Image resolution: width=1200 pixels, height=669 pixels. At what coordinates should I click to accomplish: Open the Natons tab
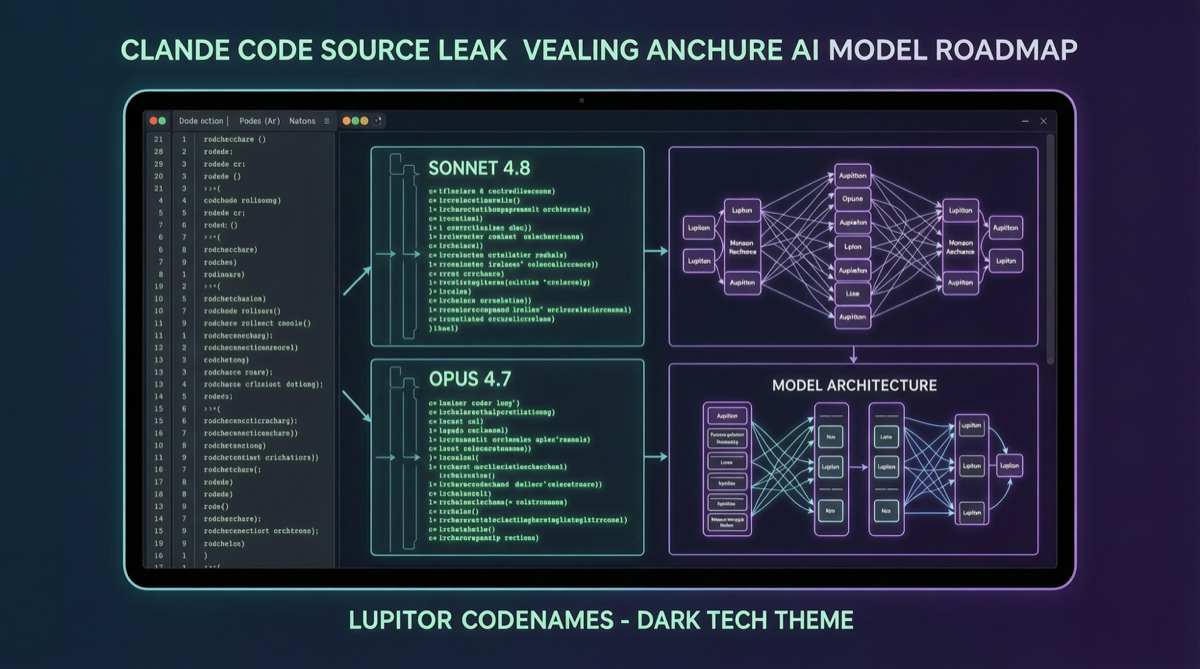pos(302,121)
